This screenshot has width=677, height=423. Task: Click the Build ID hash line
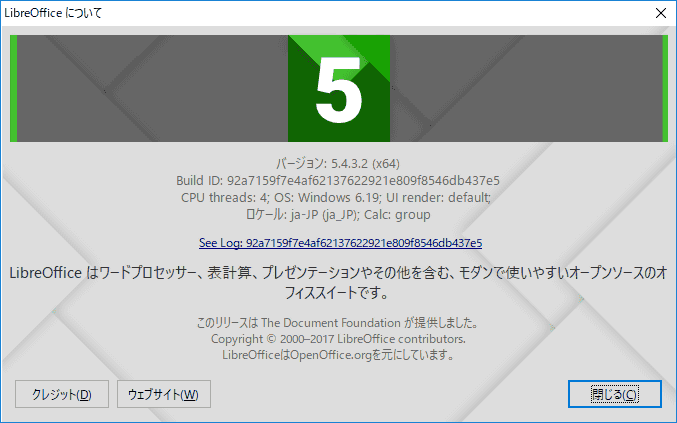coord(338,180)
